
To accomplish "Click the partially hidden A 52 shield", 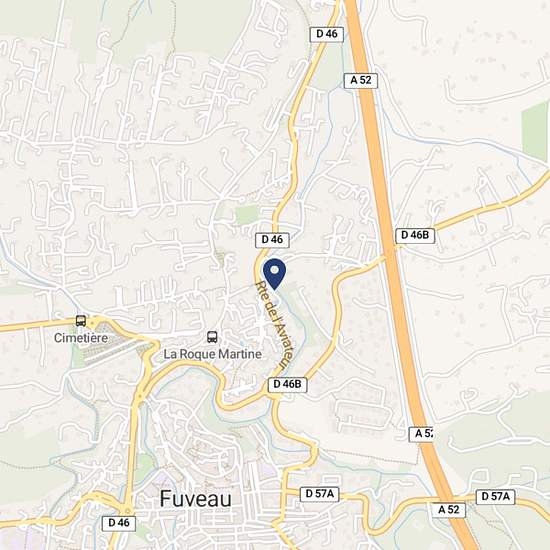I will 421,434.
